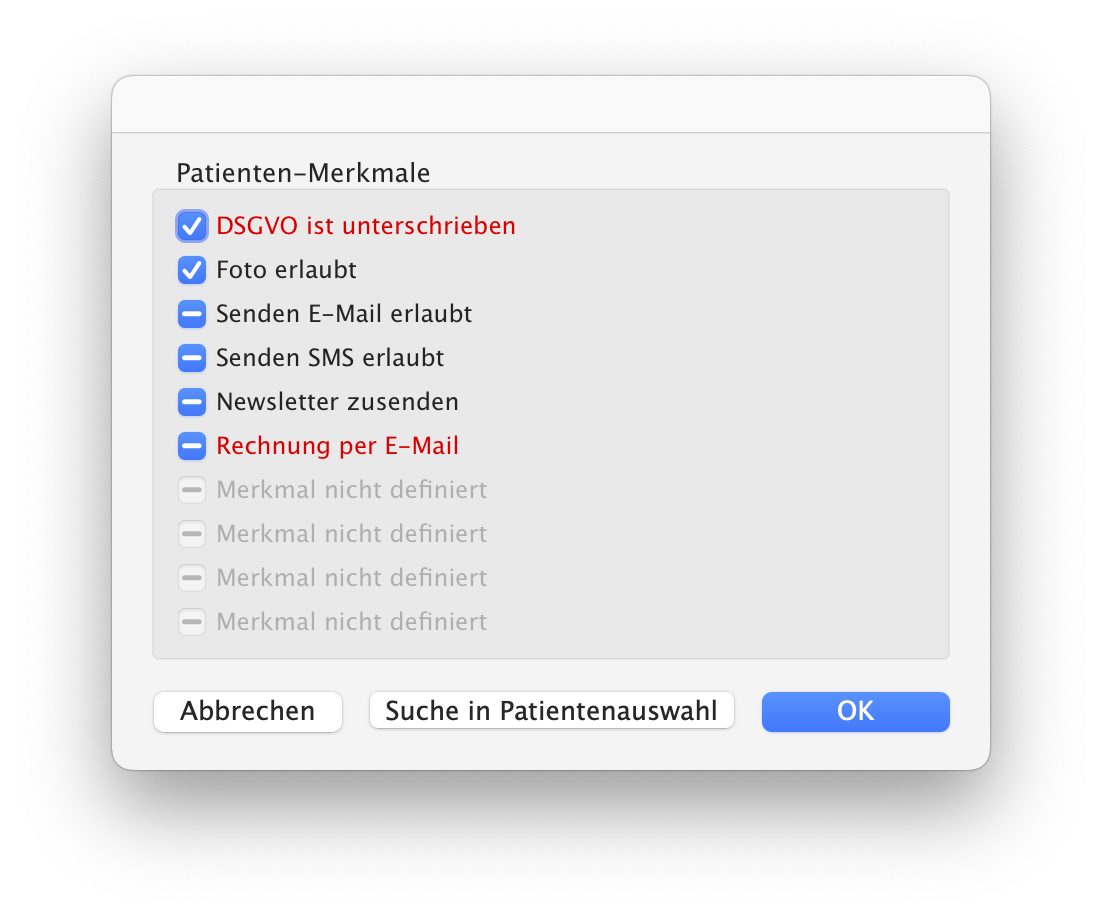Confirm the dialog with OK

pyautogui.click(x=855, y=711)
